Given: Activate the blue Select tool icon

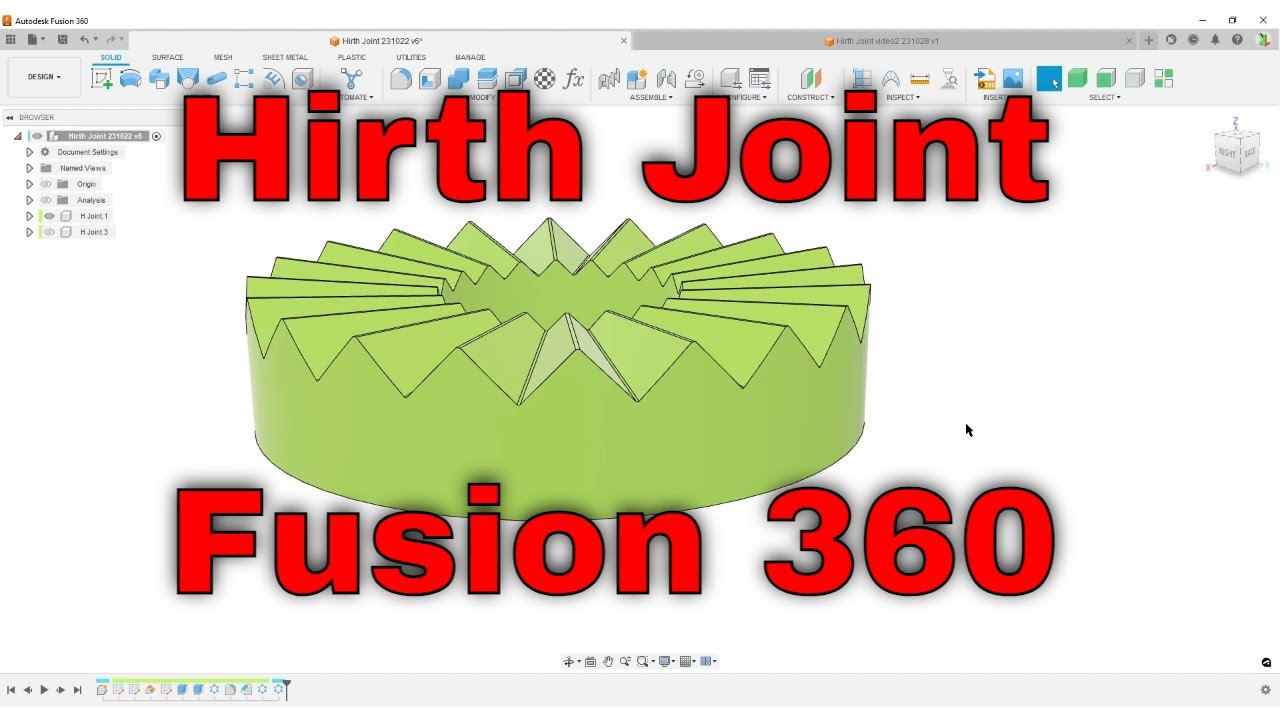Looking at the screenshot, I should tap(1049, 79).
